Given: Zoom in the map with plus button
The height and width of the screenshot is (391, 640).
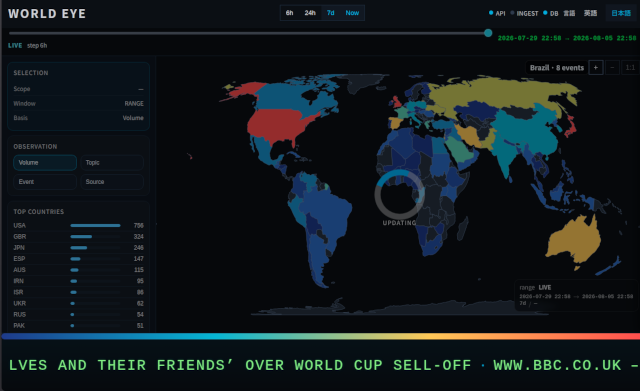Looking at the screenshot, I should [596, 68].
